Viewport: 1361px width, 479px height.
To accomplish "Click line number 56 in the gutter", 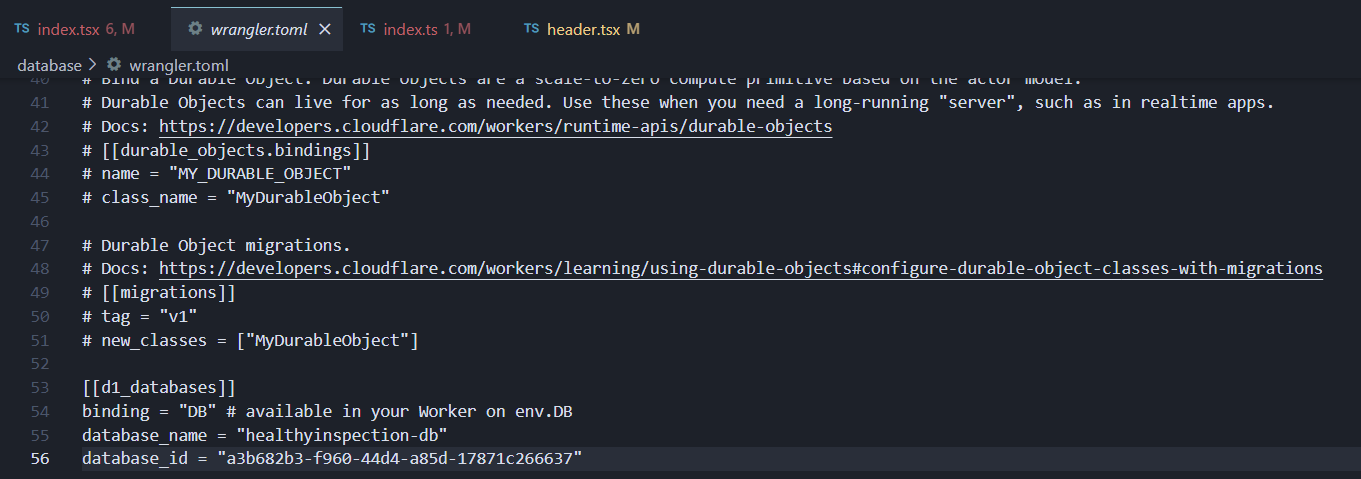I will click(x=39, y=458).
